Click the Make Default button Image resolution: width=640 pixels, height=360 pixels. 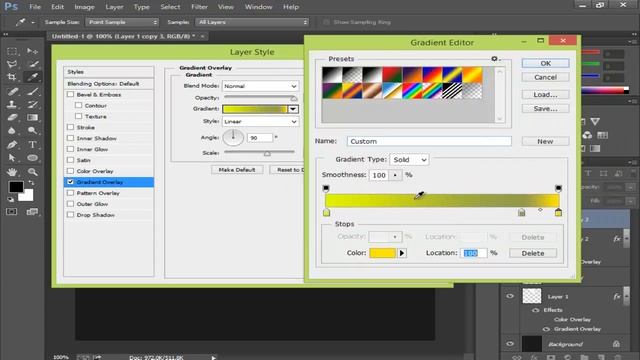click(237, 170)
